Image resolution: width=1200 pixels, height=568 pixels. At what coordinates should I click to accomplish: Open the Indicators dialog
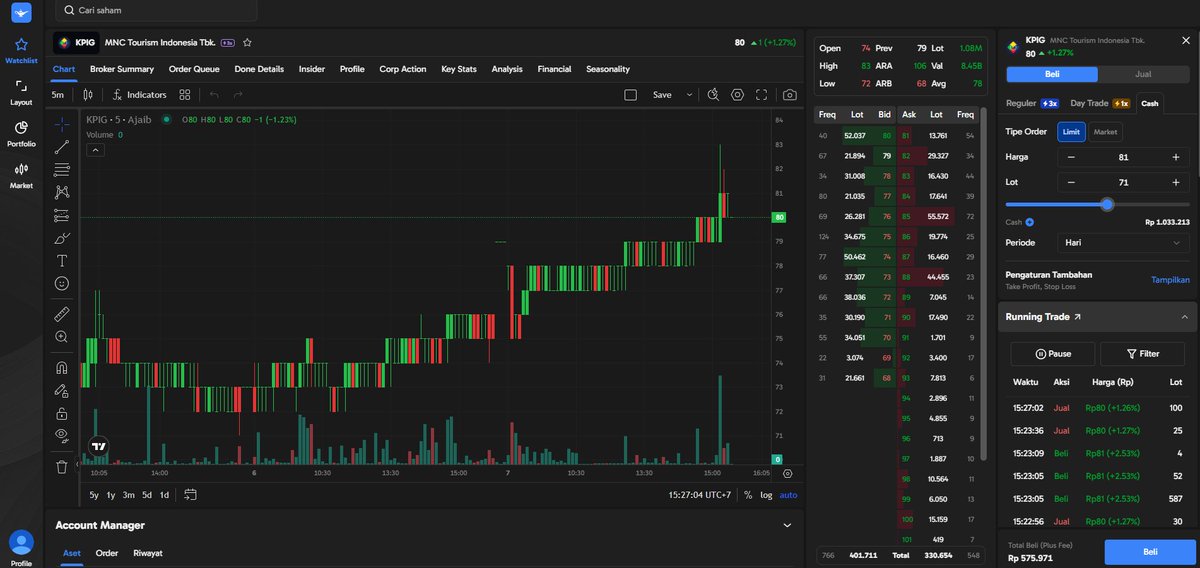tap(140, 94)
